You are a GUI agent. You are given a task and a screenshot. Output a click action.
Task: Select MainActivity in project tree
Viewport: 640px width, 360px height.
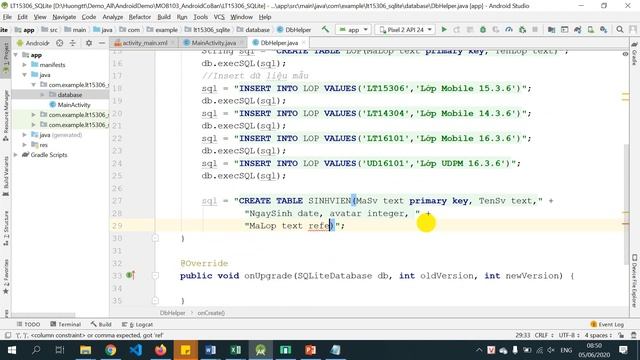pos(70,105)
